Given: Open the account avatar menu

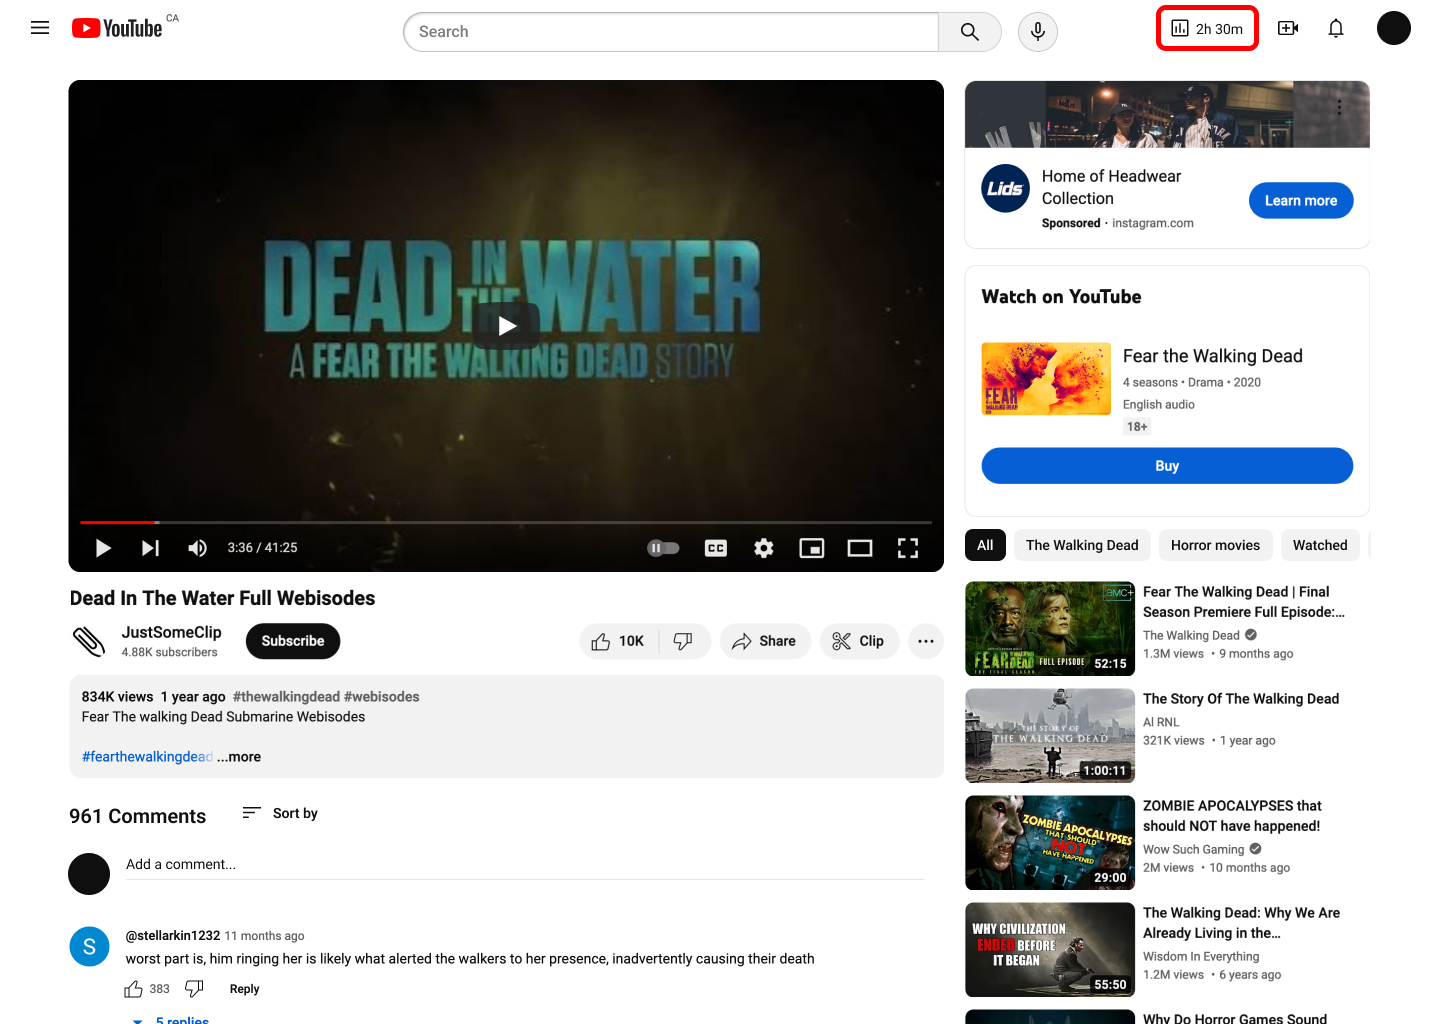Looking at the screenshot, I should pos(1394,28).
